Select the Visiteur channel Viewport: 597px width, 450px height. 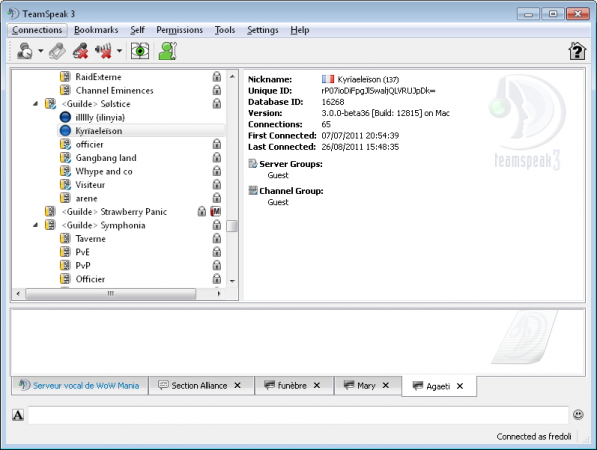tap(90, 185)
